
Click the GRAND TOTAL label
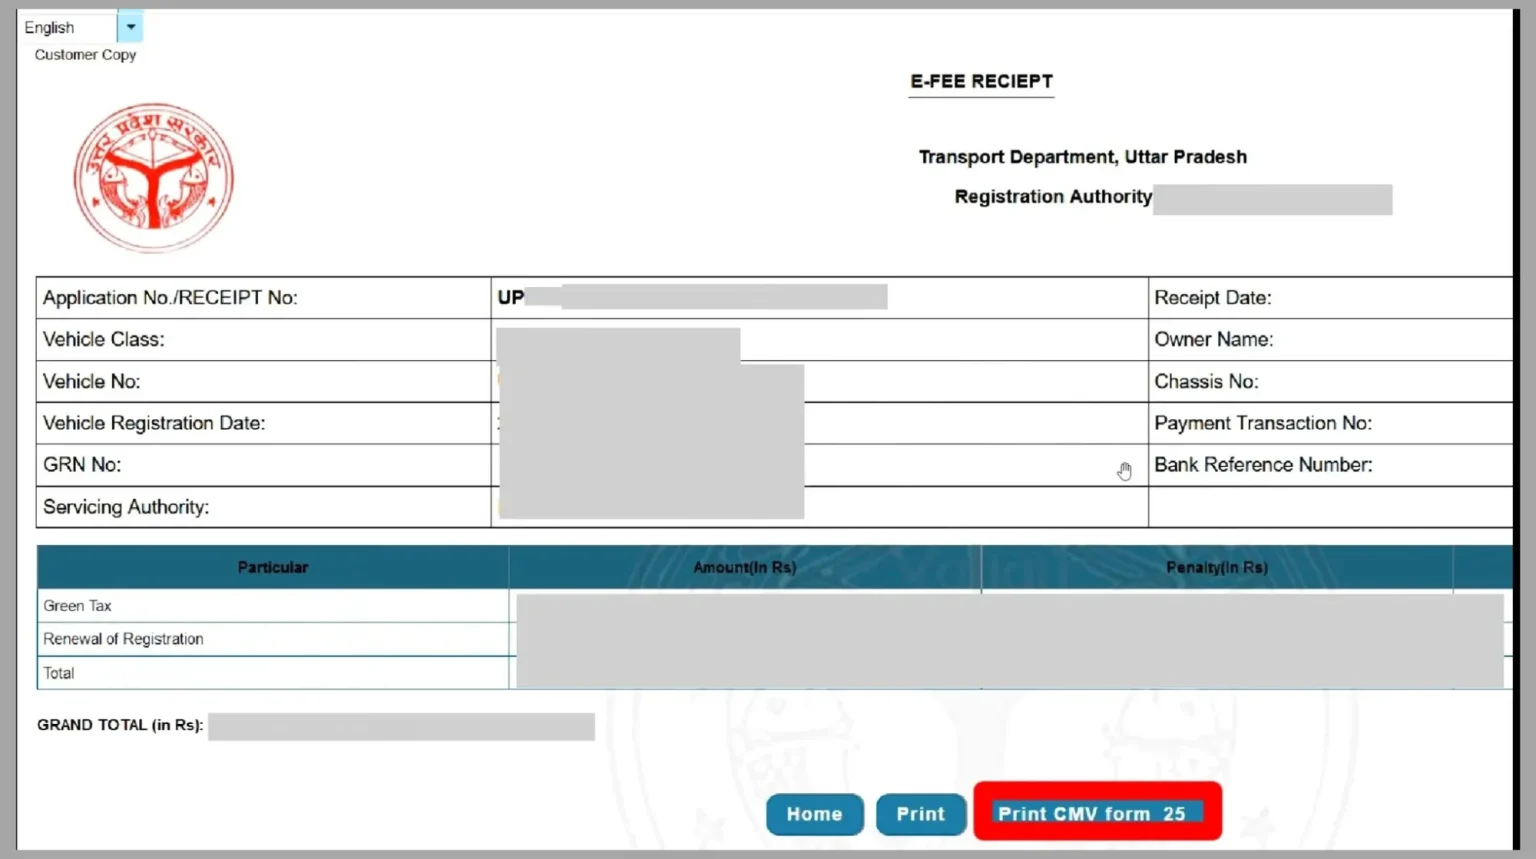pos(120,725)
